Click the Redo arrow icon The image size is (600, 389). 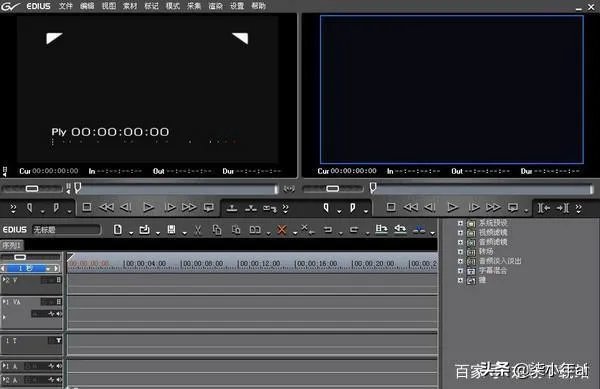354,229
